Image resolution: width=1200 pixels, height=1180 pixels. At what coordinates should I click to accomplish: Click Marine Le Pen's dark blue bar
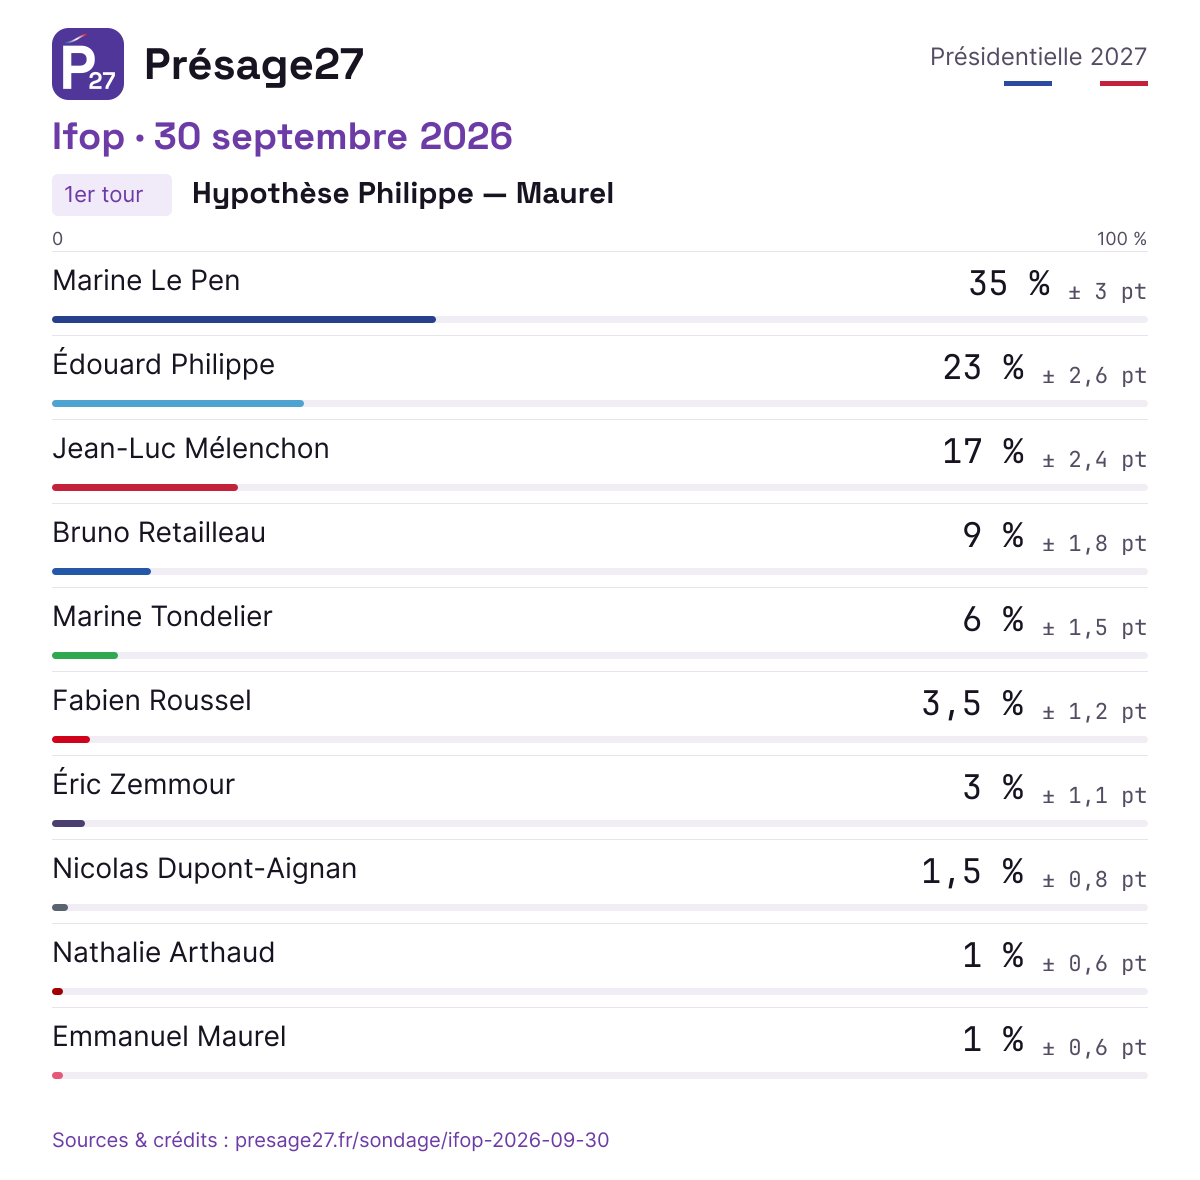click(x=244, y=320)
